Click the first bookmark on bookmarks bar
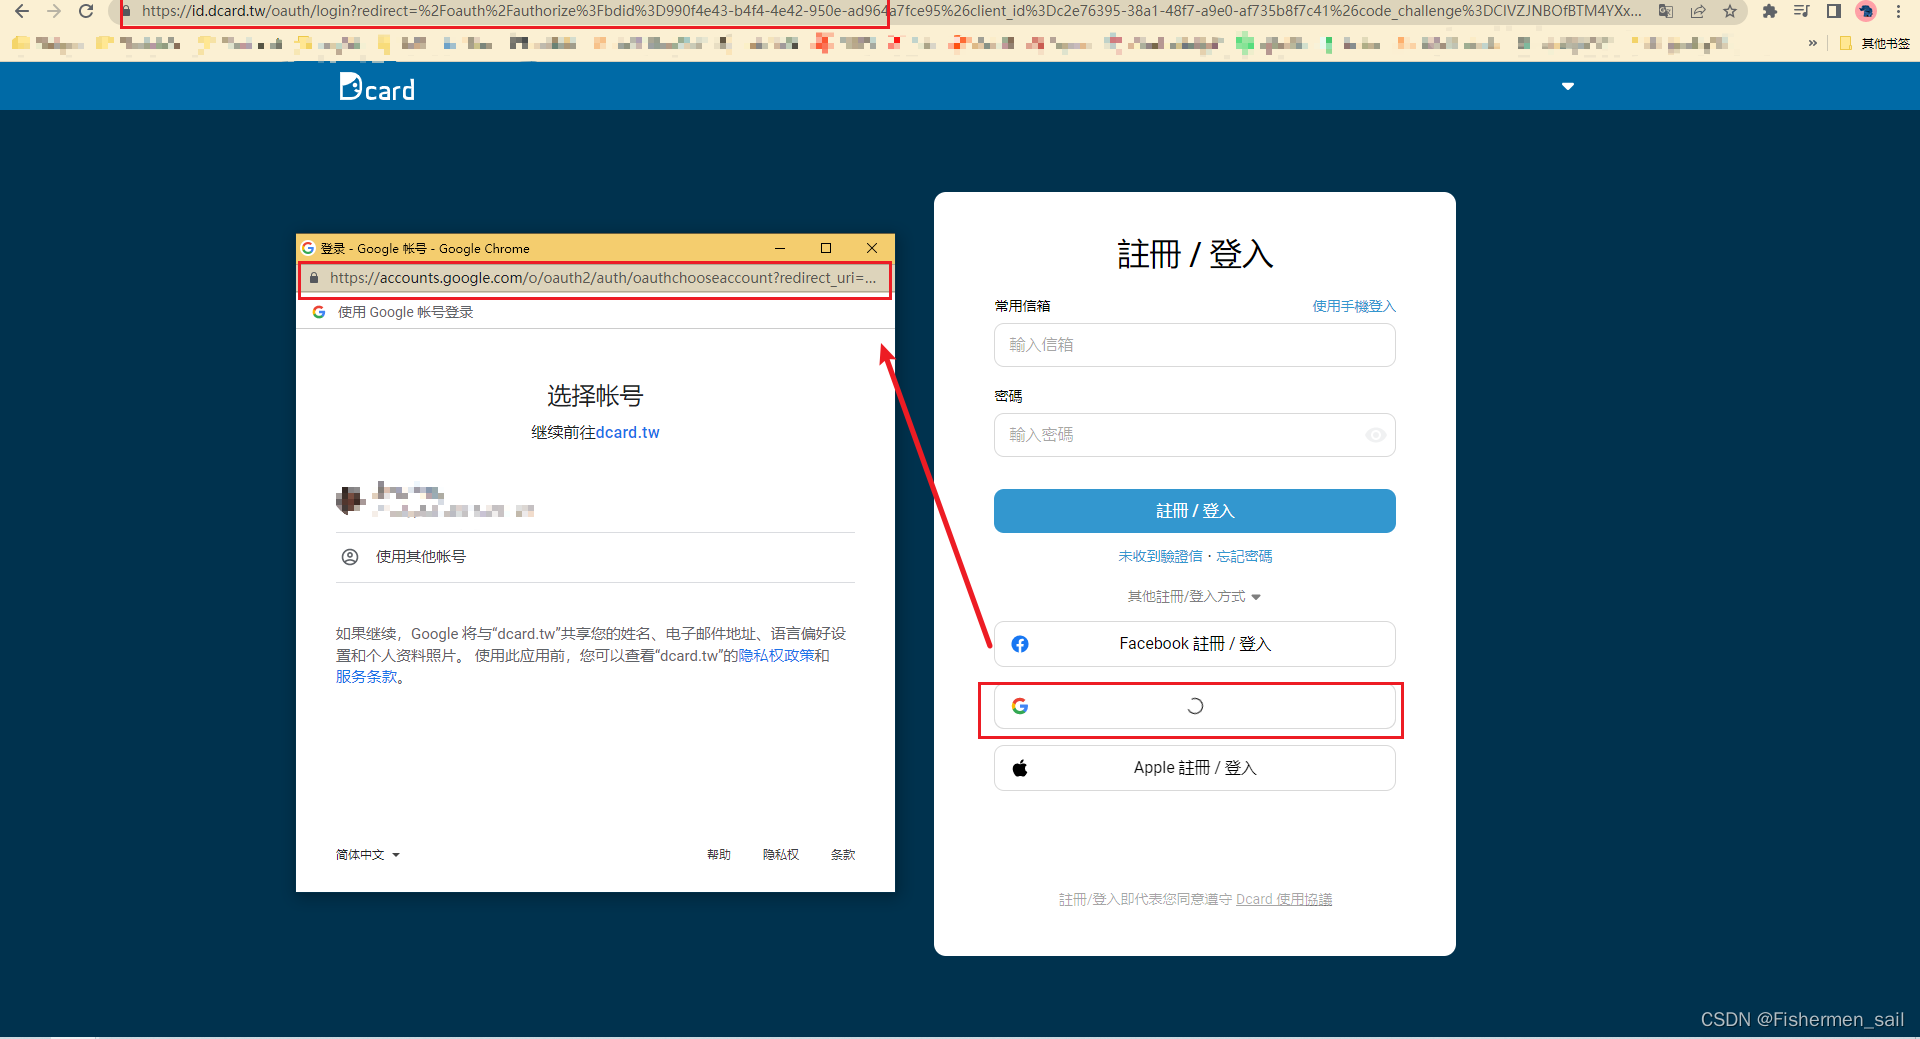 point(47,43)
